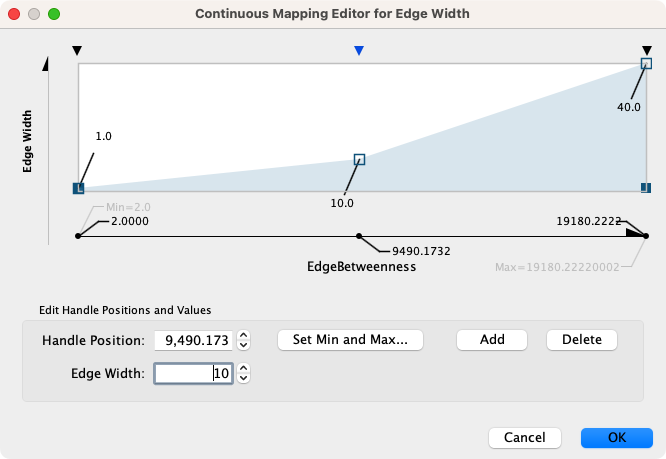Viewport: 666px width, 459px height.
Task: Open Set Min and Max dialog
Action: click(350, 340)
